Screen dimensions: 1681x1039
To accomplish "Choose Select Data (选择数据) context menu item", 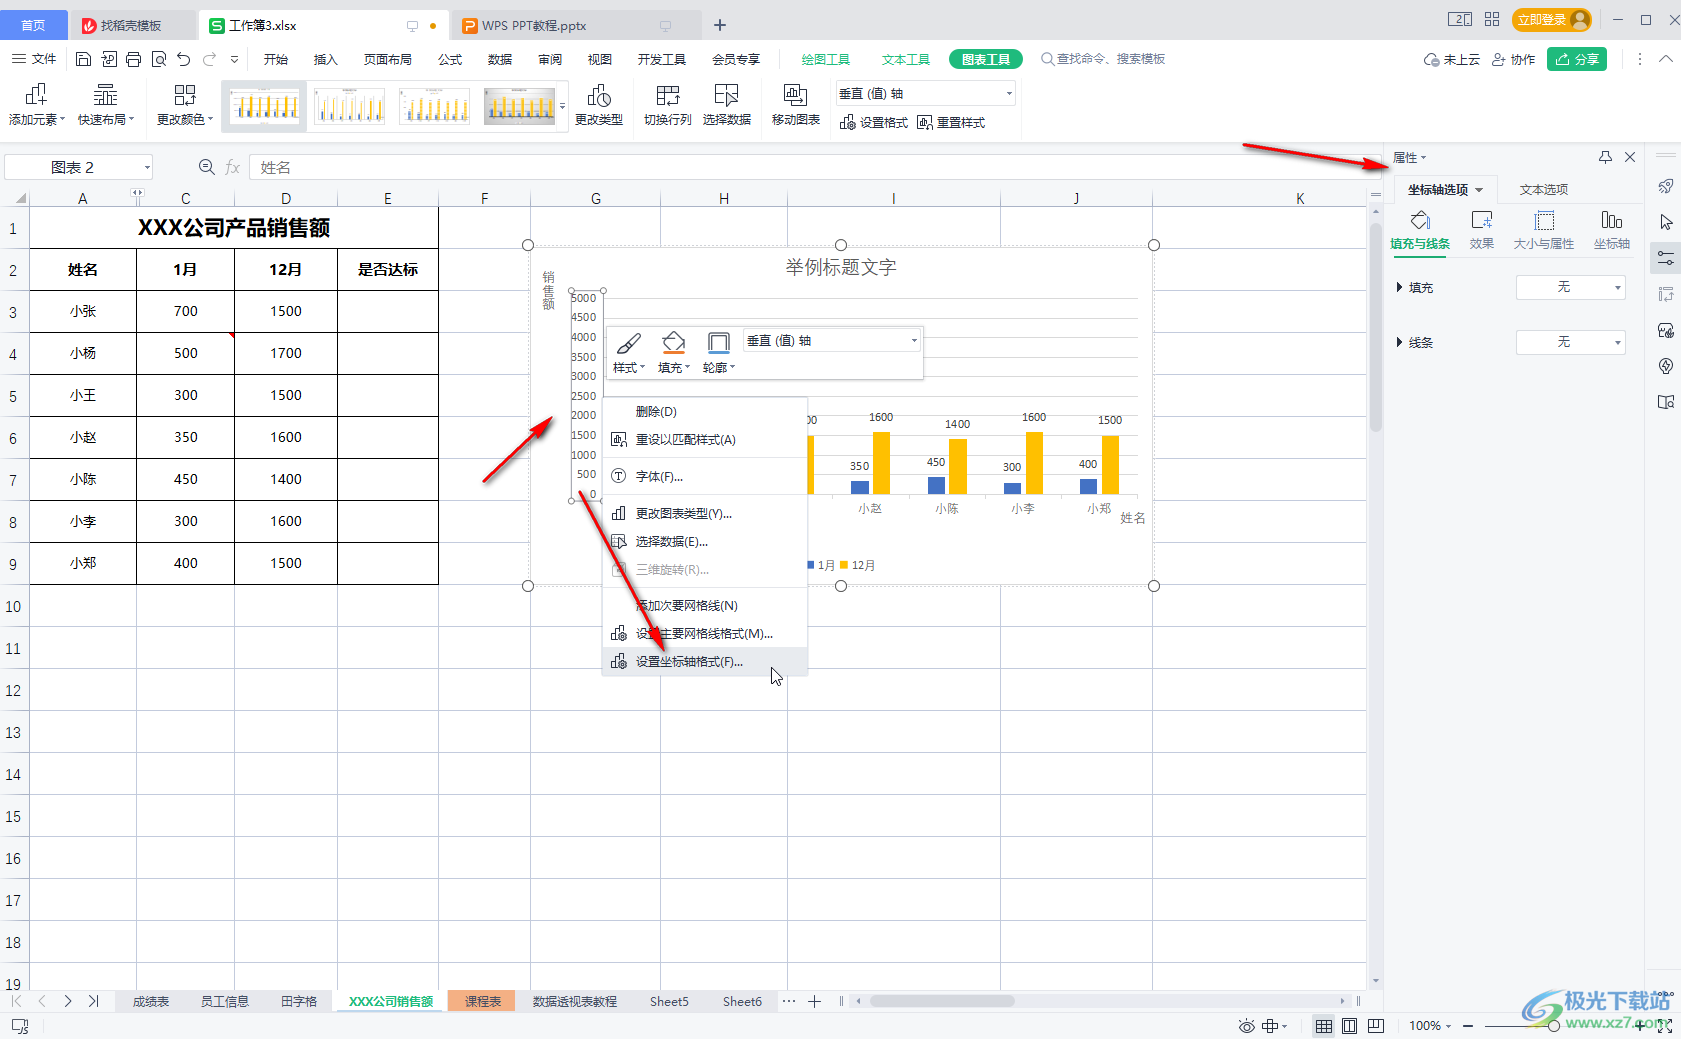I will pos(705,541).
